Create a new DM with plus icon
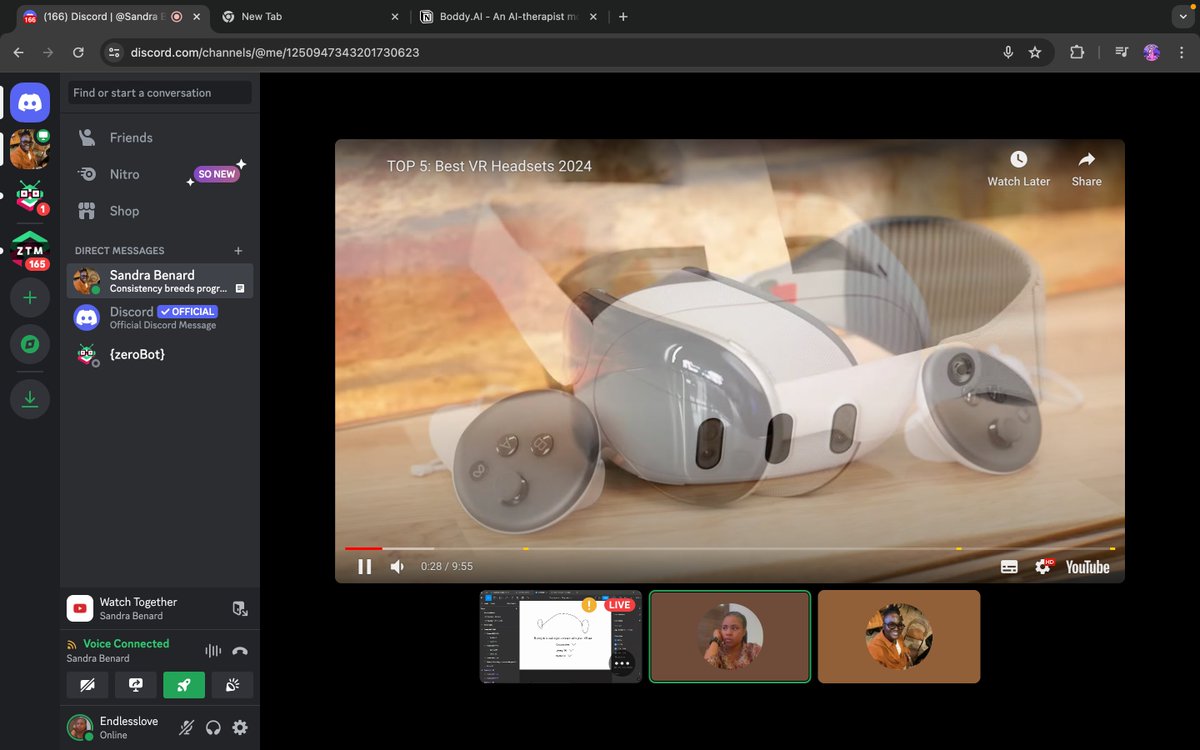Viewport: 1200px width, 750px height. point(238,251)
